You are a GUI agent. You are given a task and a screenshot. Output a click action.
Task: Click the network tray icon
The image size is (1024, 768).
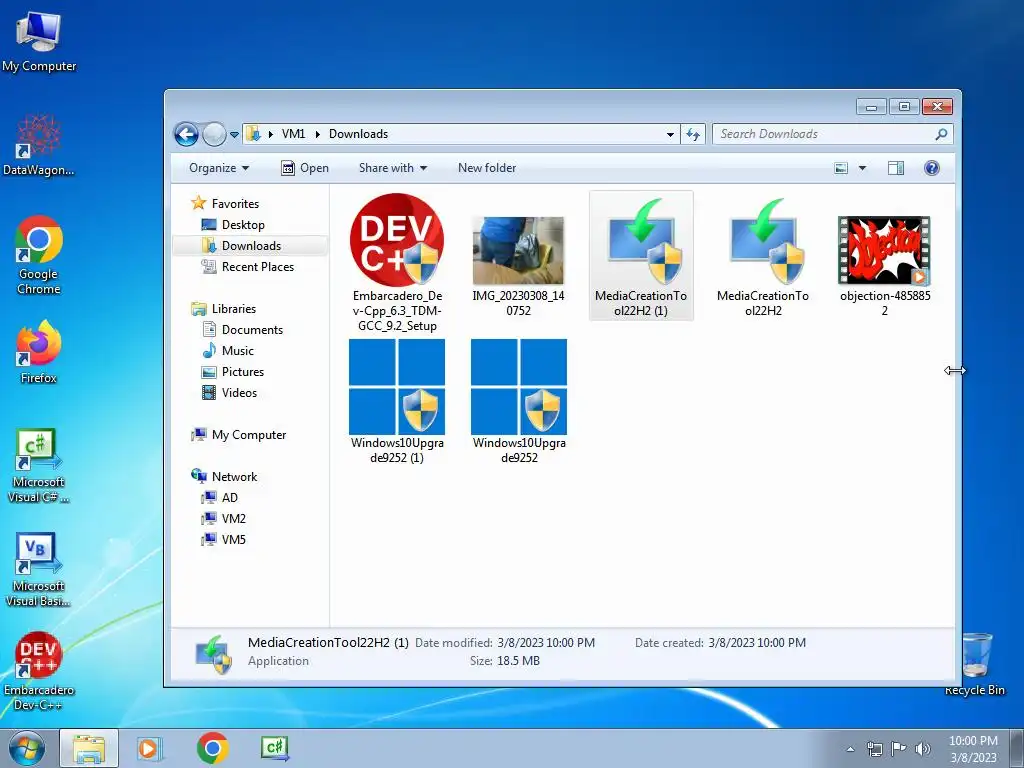click(874, 749)
